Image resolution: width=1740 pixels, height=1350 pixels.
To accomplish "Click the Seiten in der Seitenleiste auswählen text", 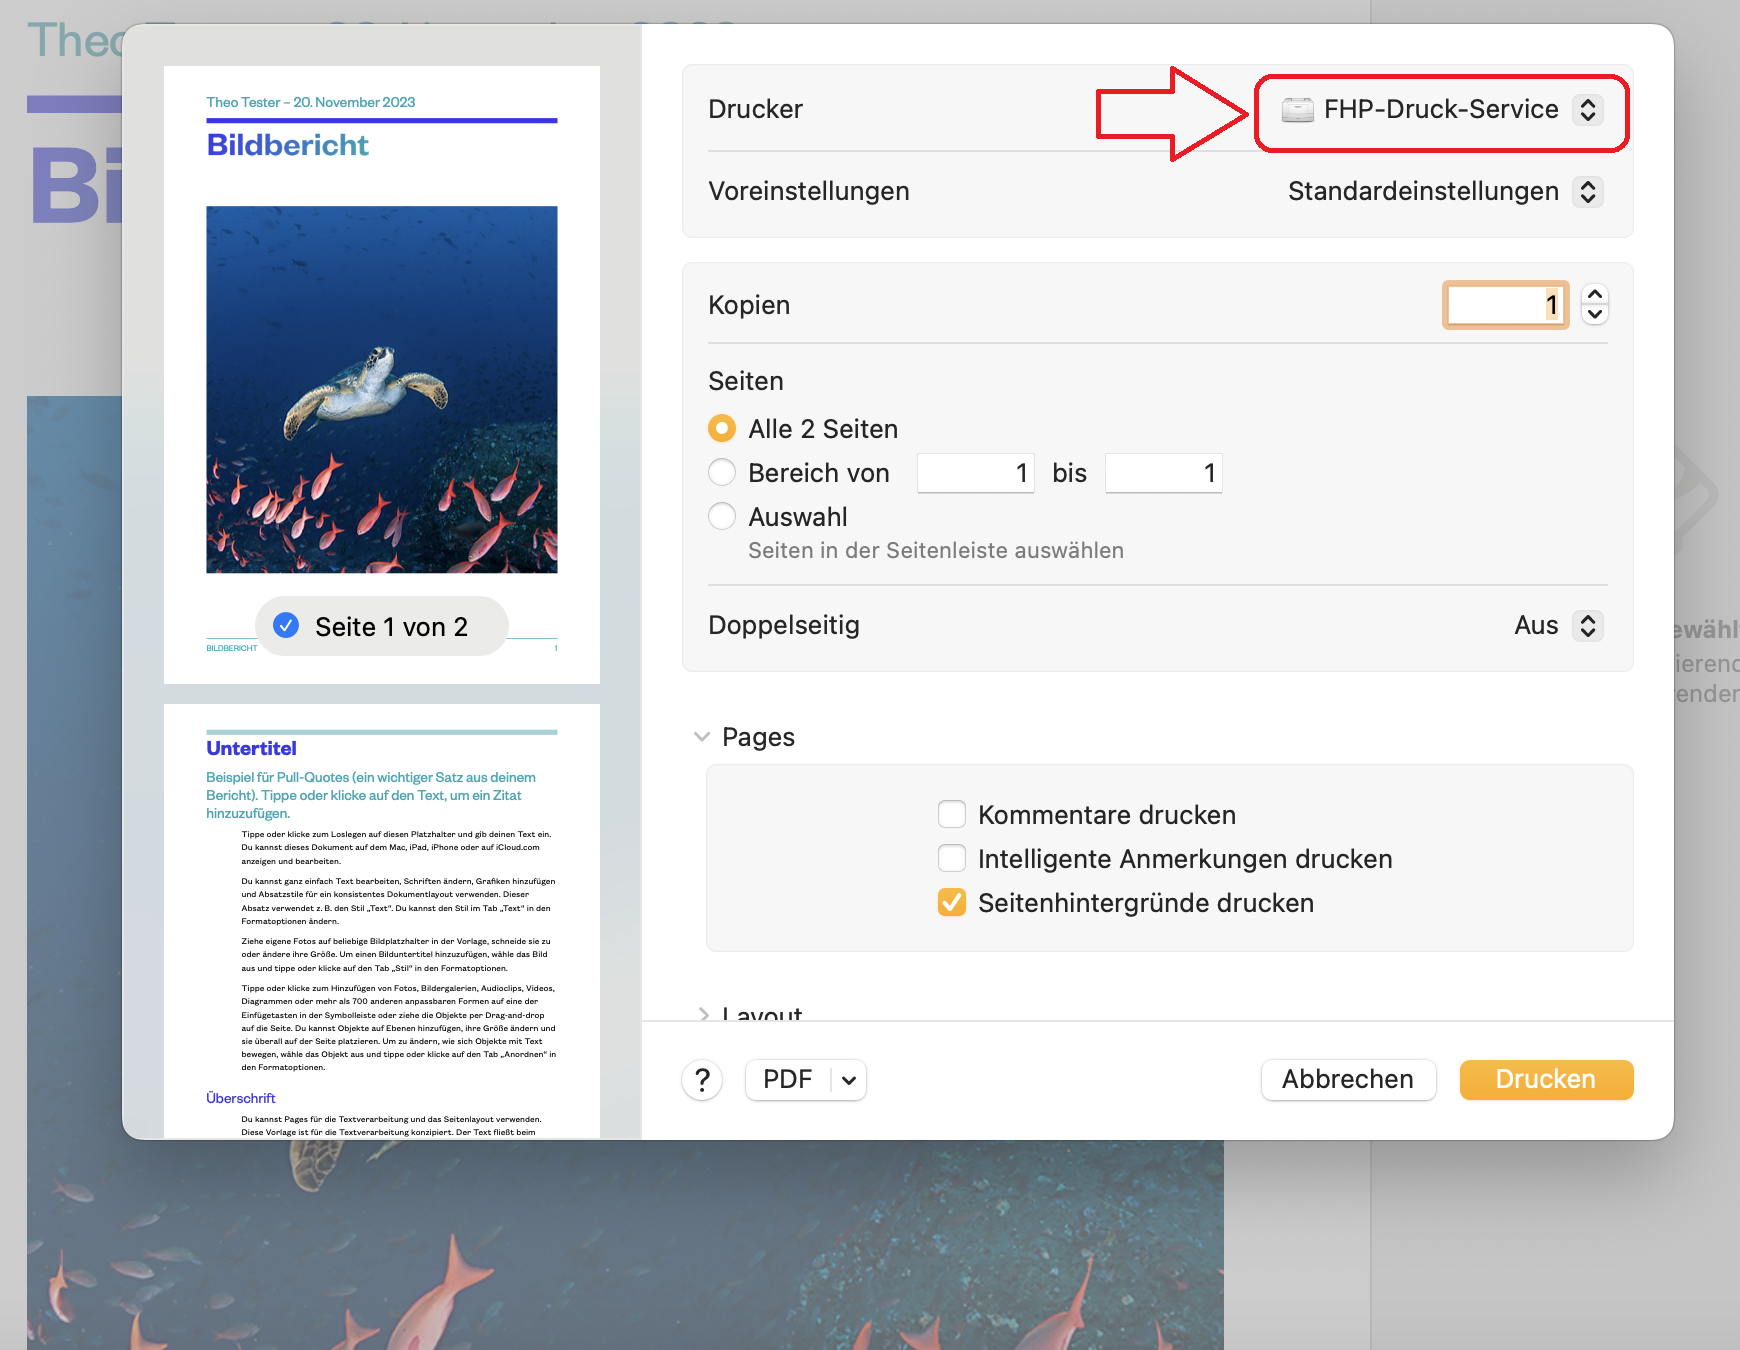I will pos(936,551).
